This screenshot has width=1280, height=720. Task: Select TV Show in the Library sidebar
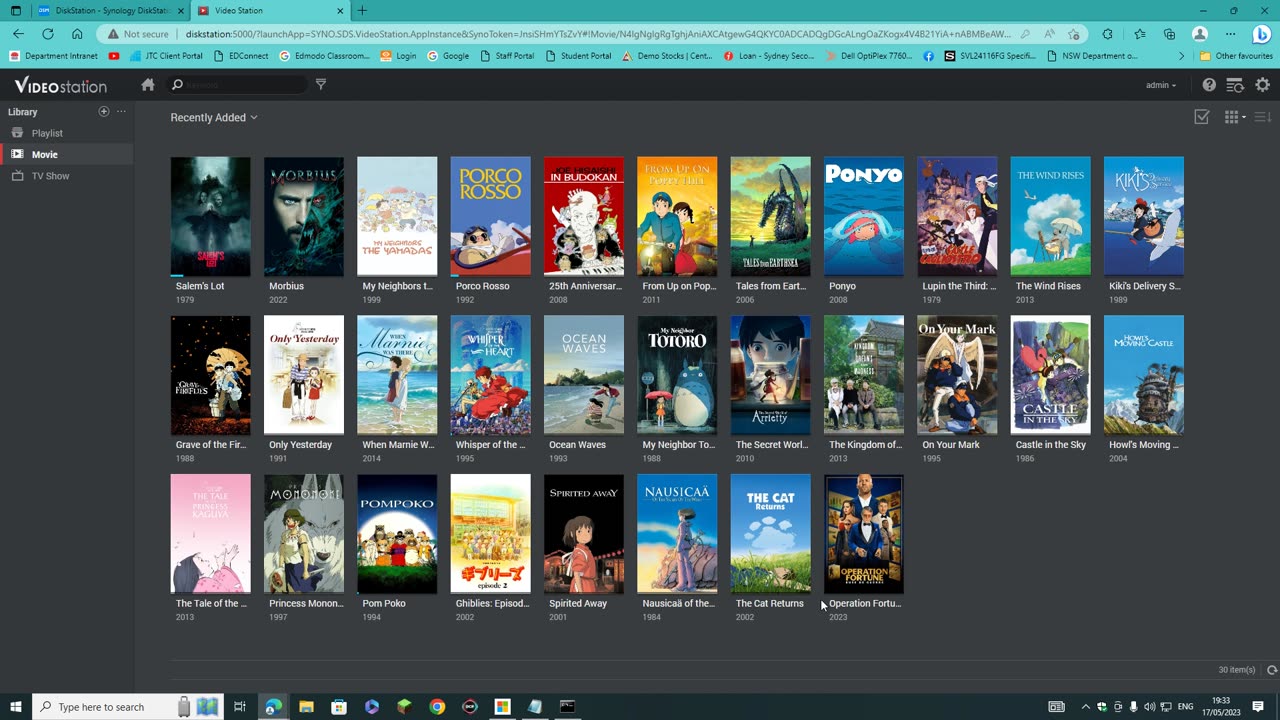(x=67, y=176)
